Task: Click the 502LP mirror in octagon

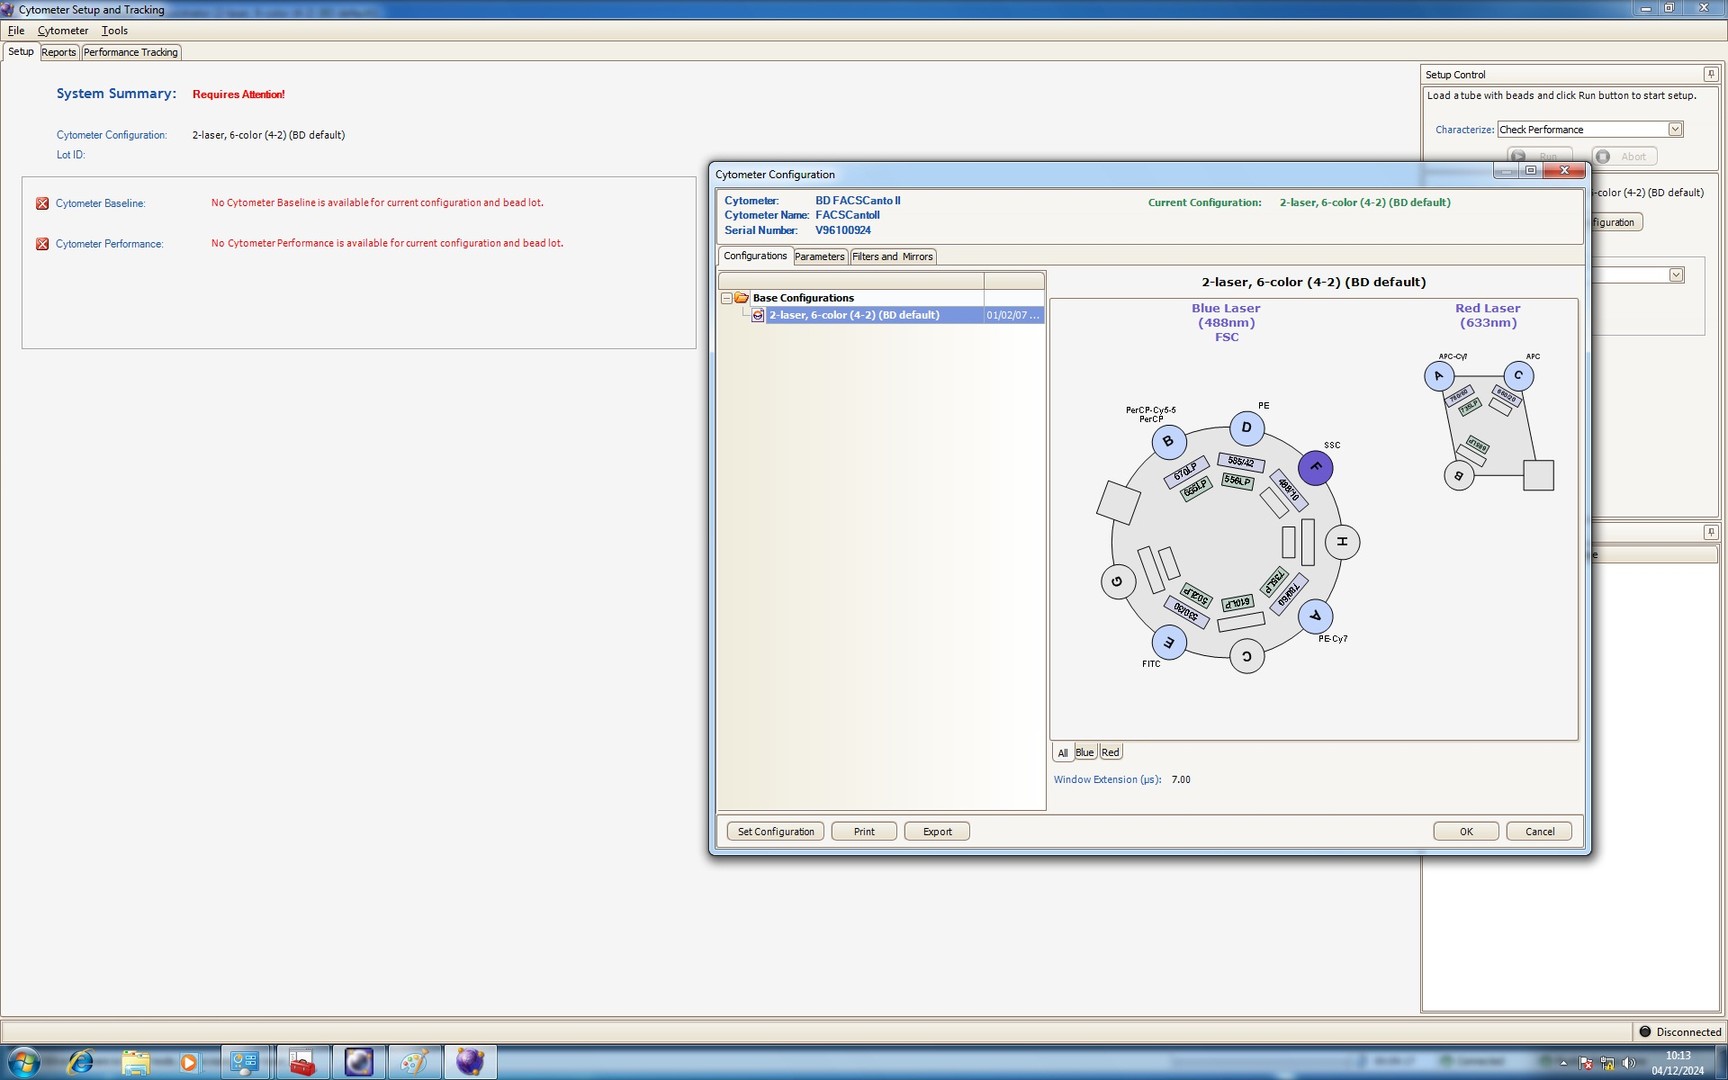Action: coord(1196,596)
